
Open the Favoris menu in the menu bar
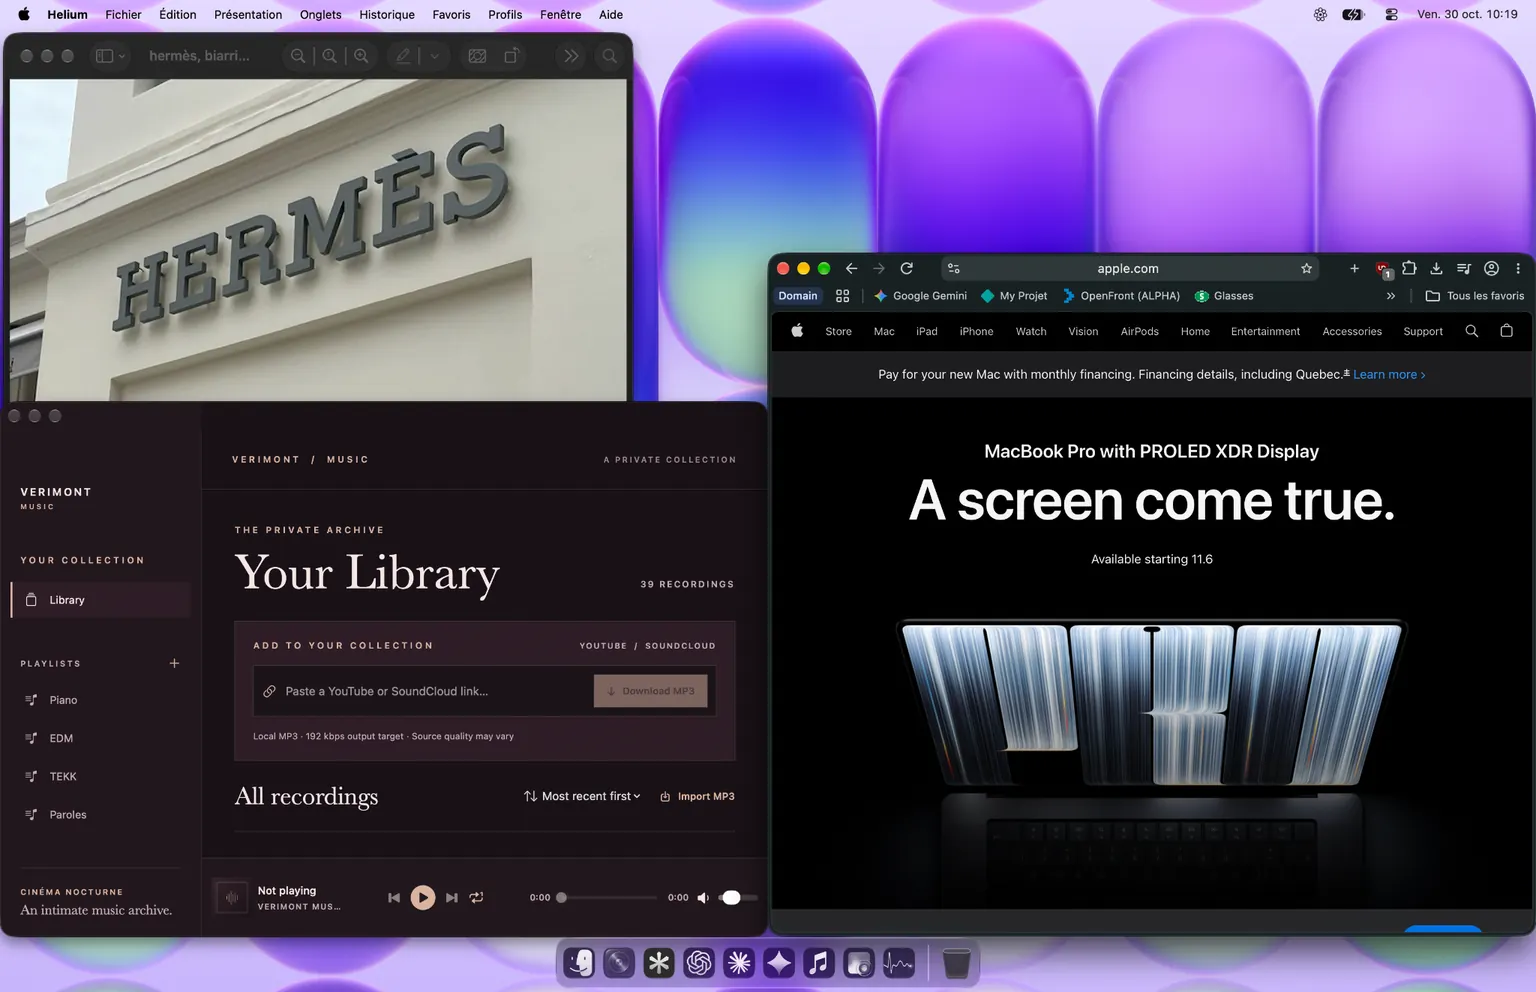coord(451,14)
